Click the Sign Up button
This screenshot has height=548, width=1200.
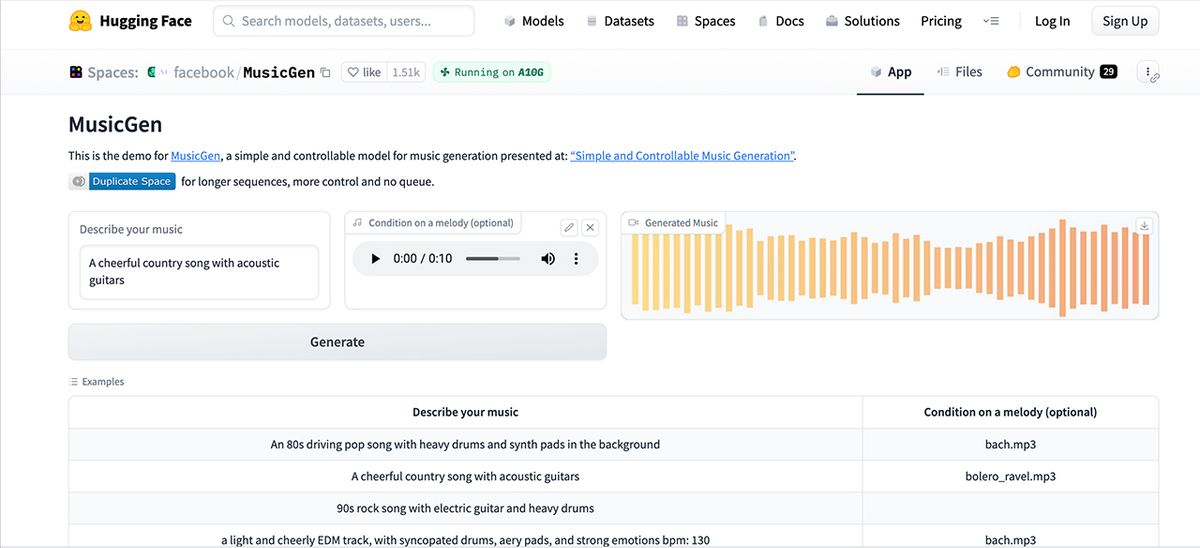tap(1125, 21)
